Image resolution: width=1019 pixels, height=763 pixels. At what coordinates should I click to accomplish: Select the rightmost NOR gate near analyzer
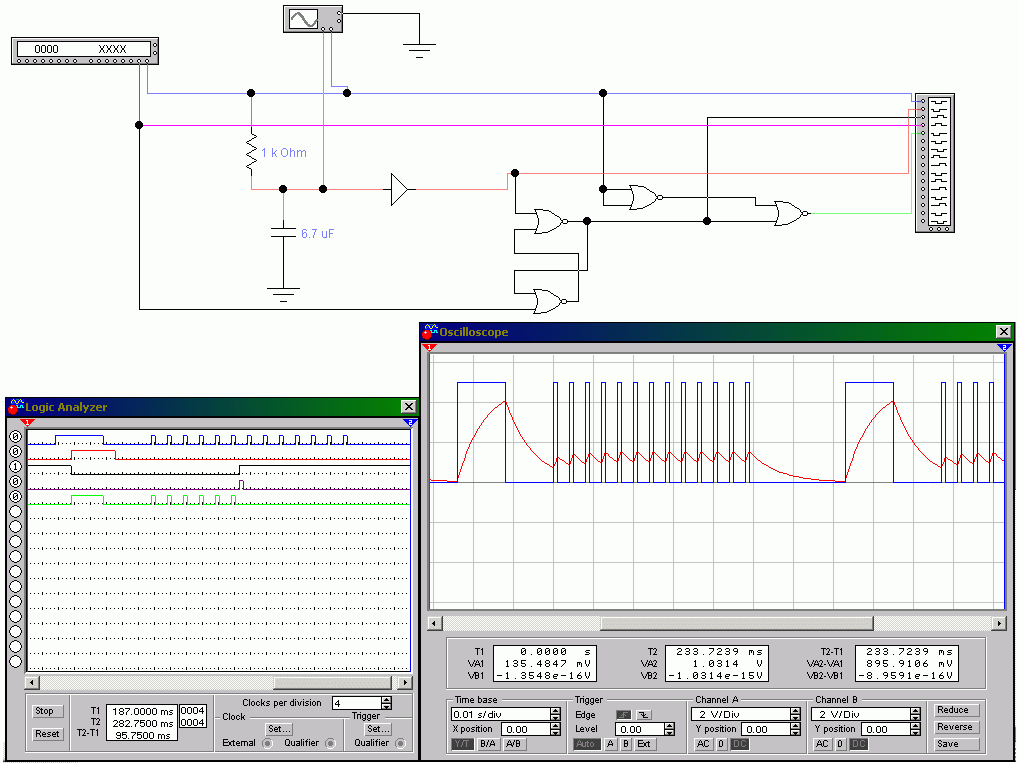coord(789,213)
